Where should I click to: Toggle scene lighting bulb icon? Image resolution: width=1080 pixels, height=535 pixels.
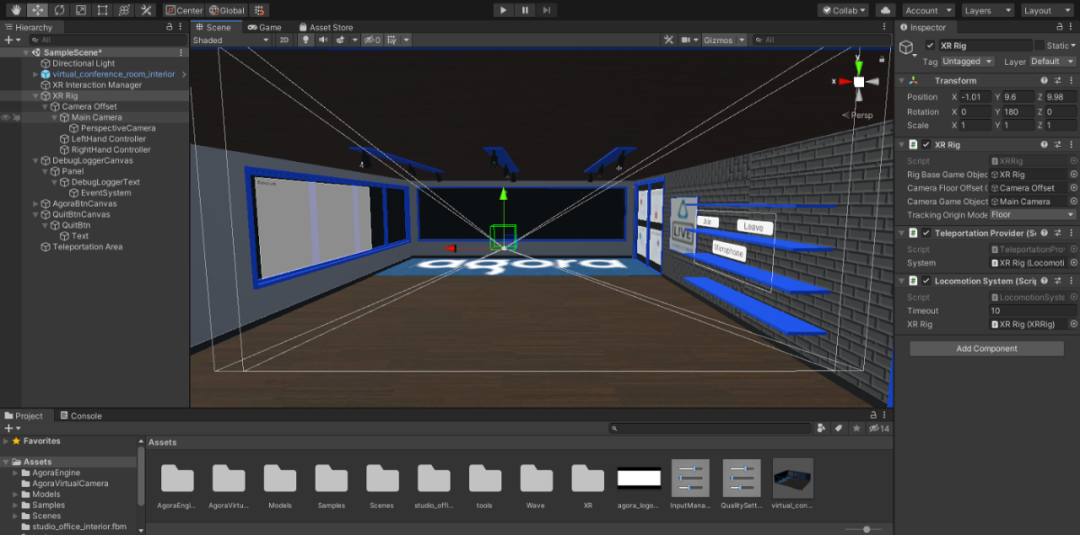click(x=306, y=40)
